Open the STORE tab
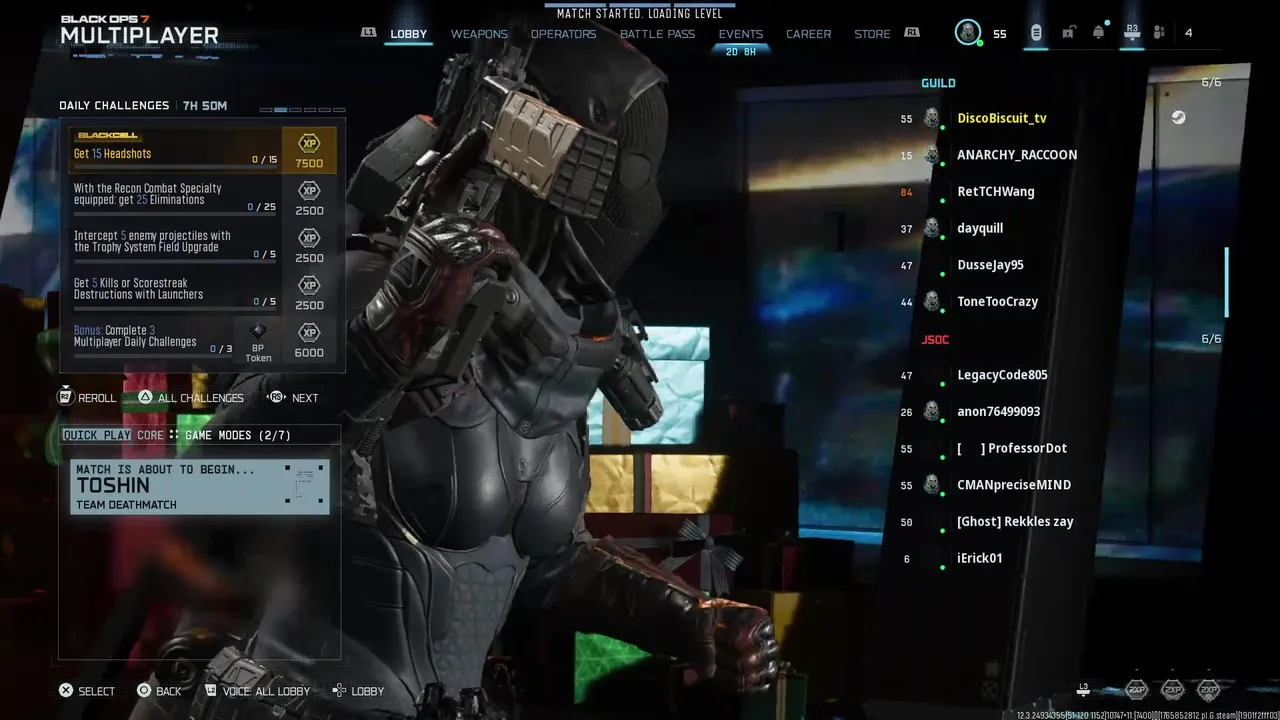The image size is (1280, 720). (x=872, y=34)
